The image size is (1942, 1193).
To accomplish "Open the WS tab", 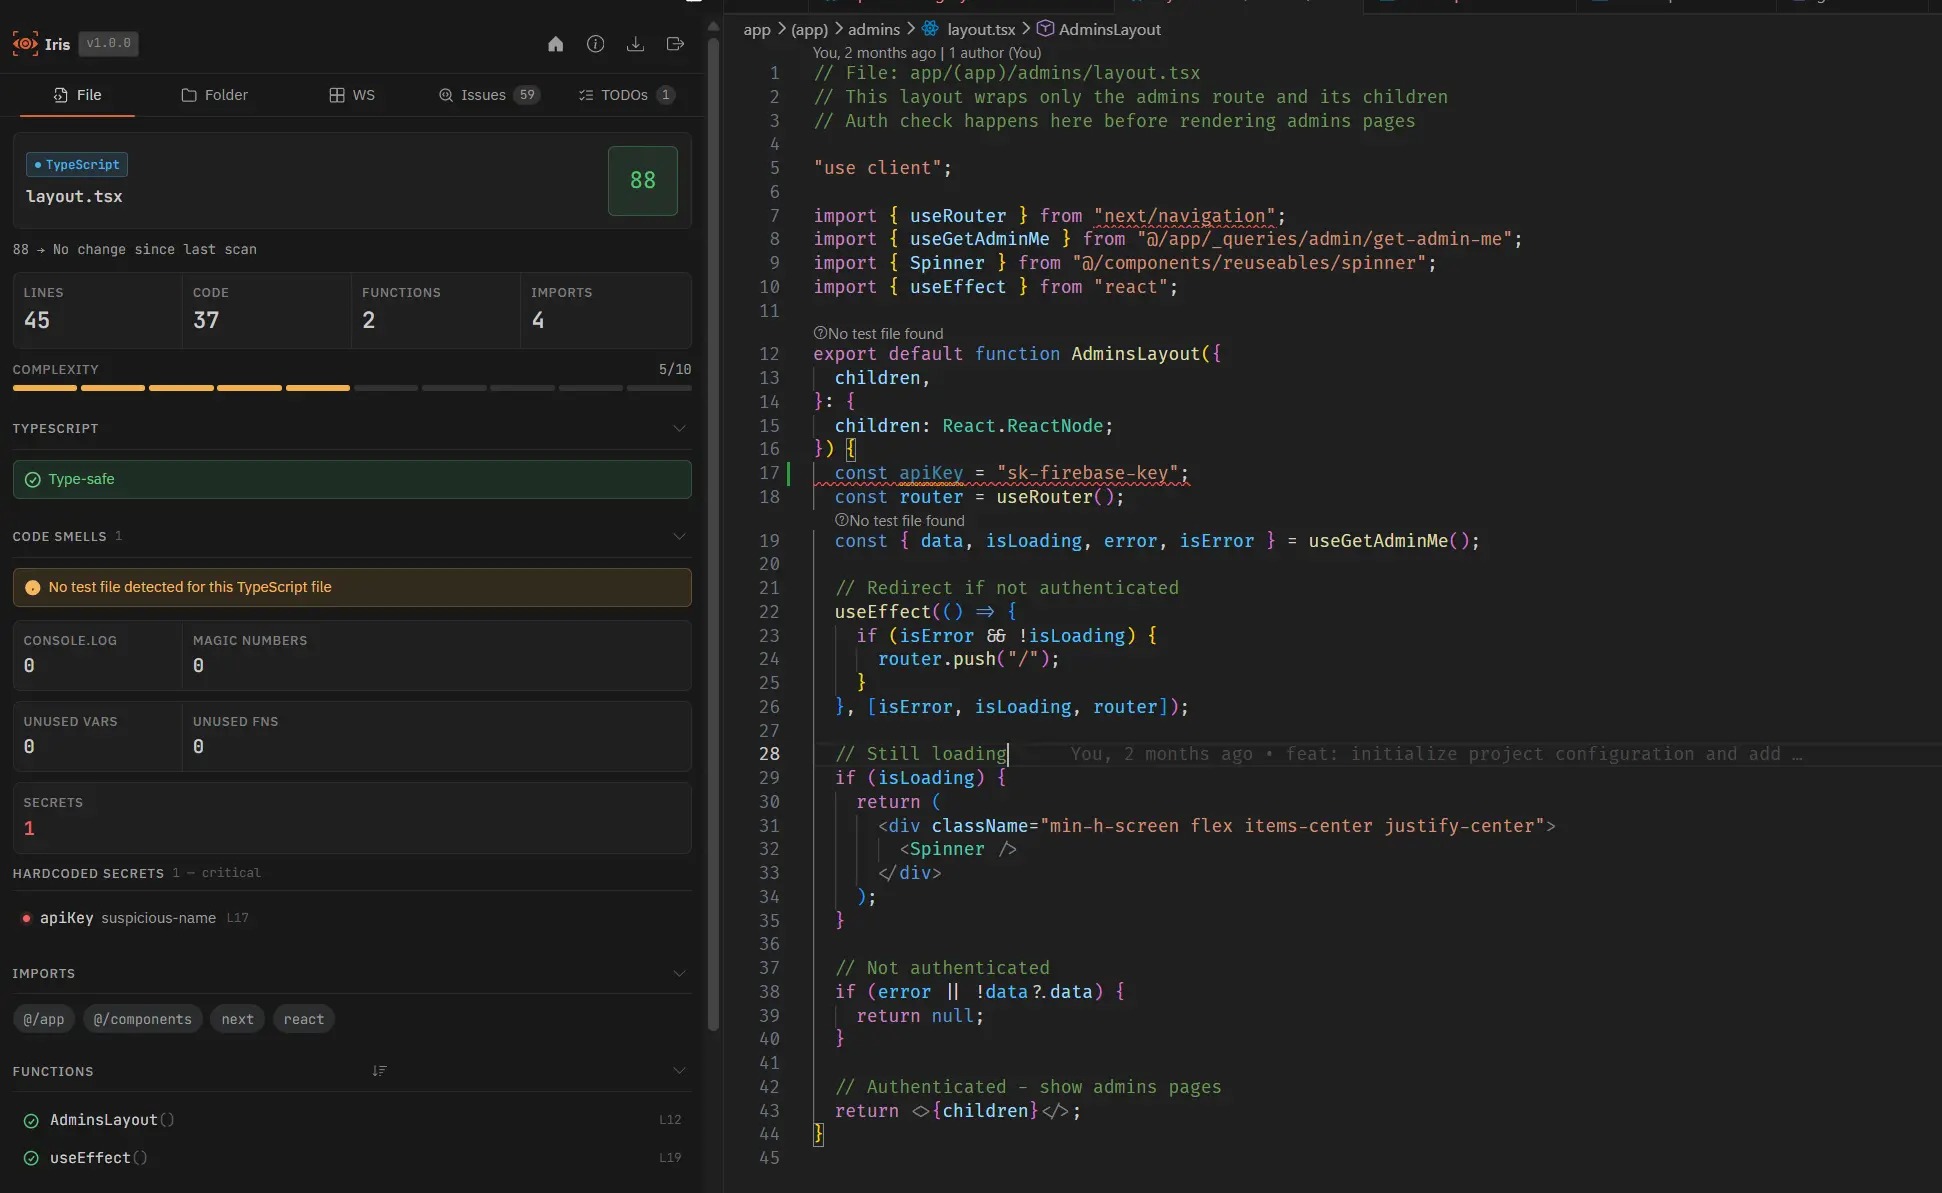I will (352, 95).
